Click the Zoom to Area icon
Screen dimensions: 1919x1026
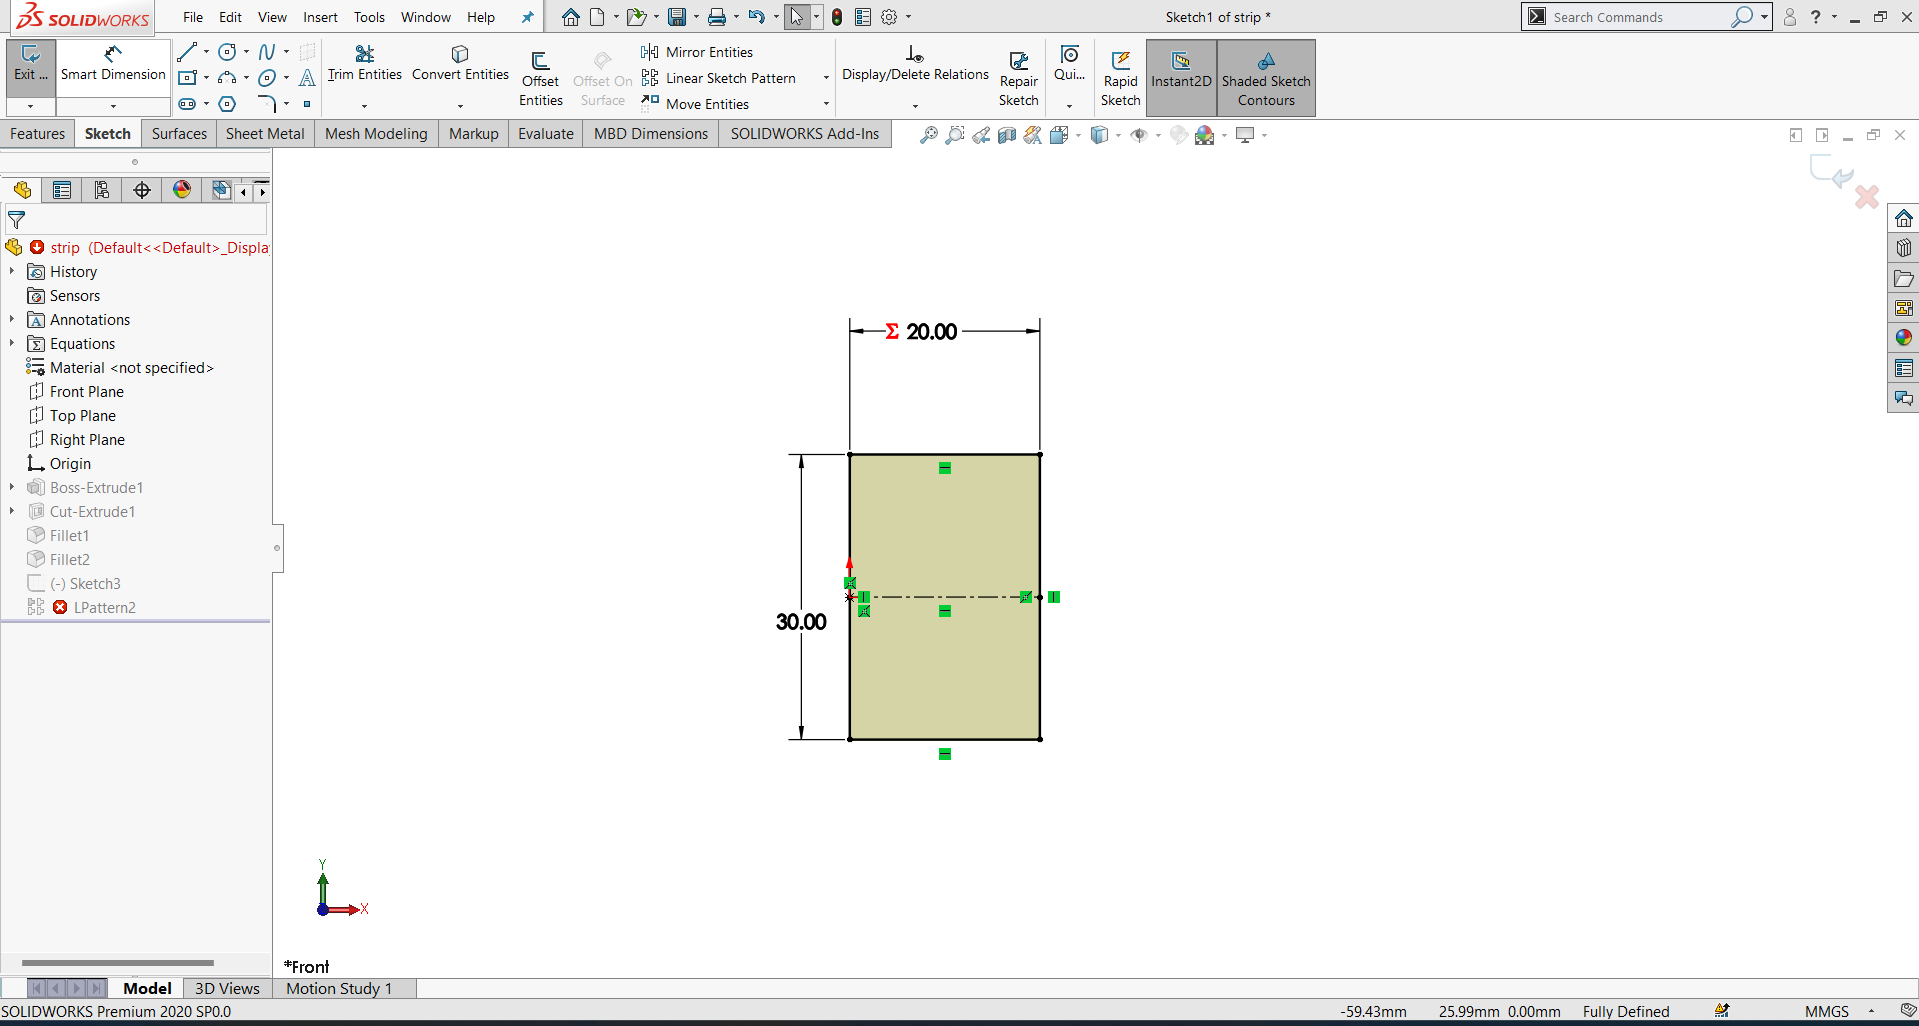pyautogui.click(x=955, y=135)
